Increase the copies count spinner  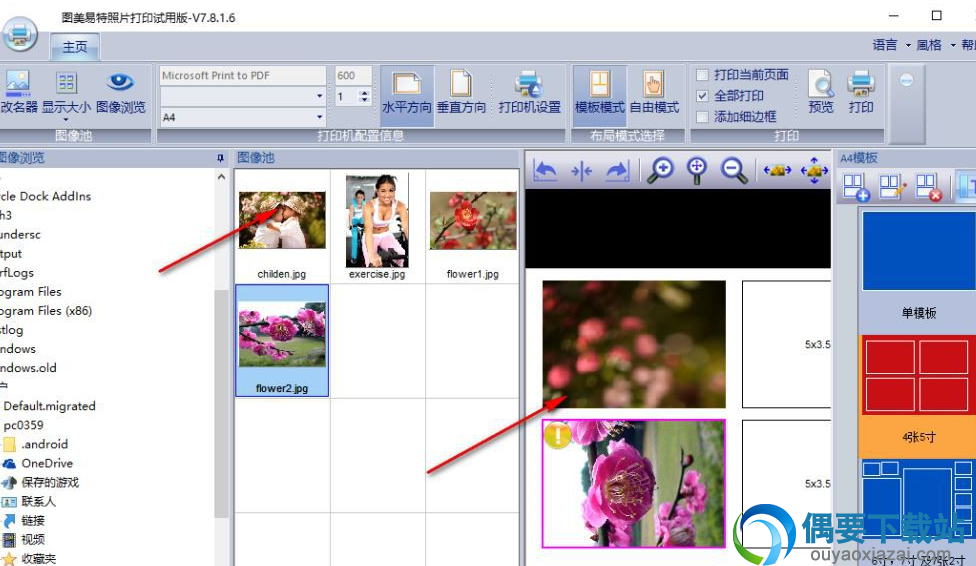click(365, 93)
